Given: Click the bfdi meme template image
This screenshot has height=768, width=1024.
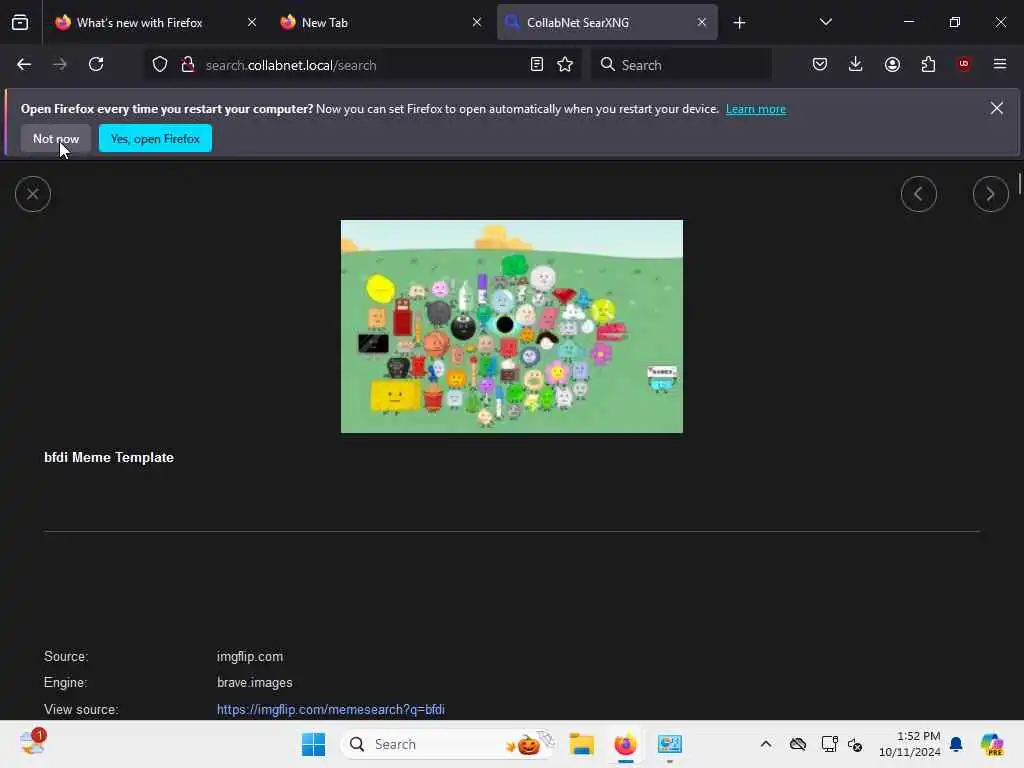Looking at the screenshot, I should coord(512,327).
